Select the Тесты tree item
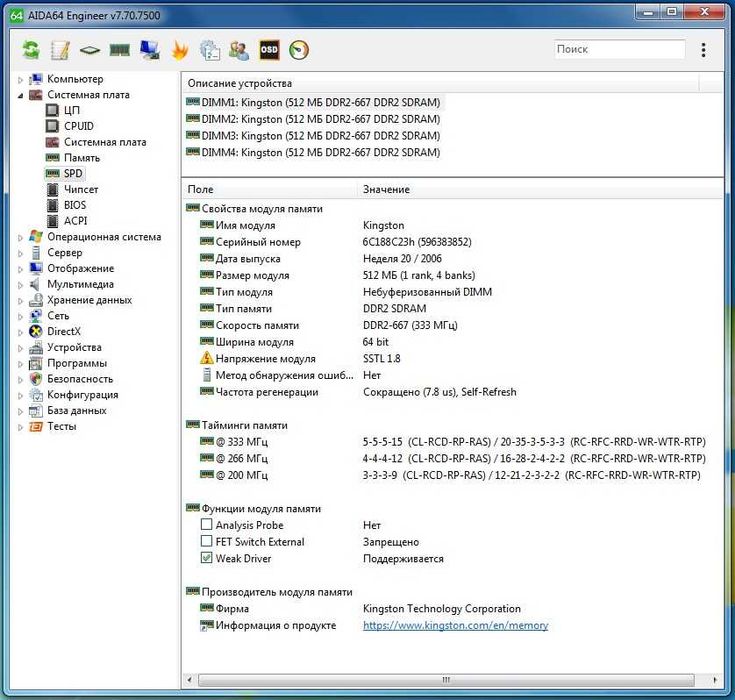735x700 pixels. point(61,426)
